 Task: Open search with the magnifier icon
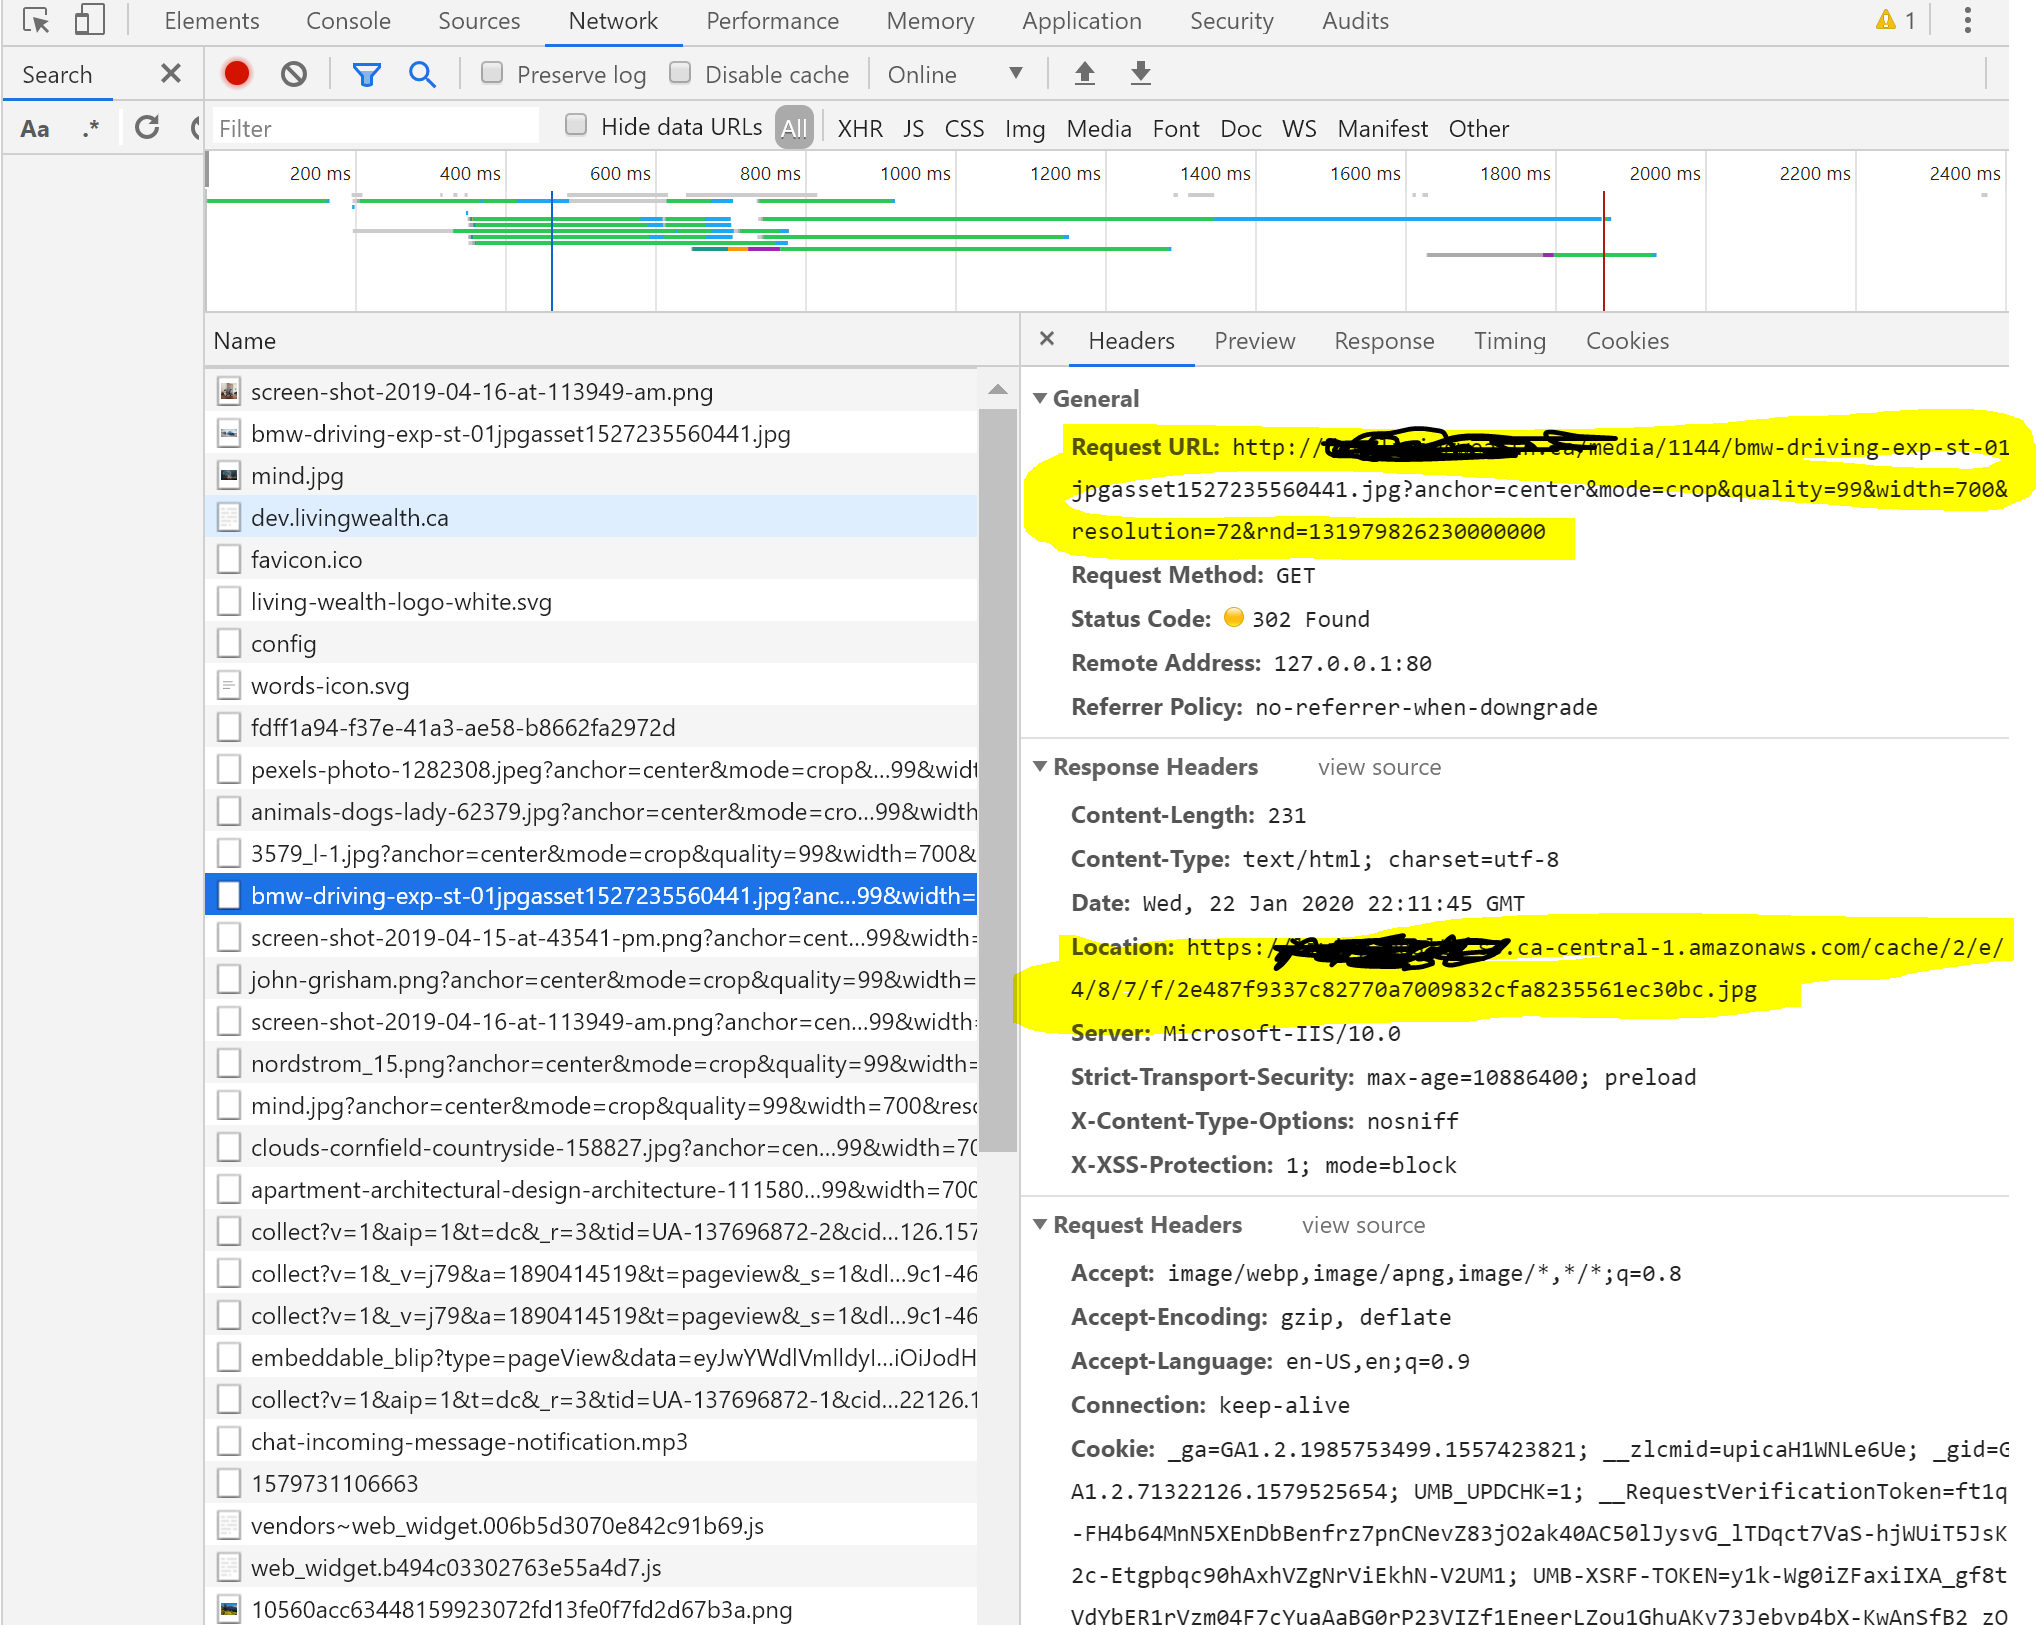[422, 74]
